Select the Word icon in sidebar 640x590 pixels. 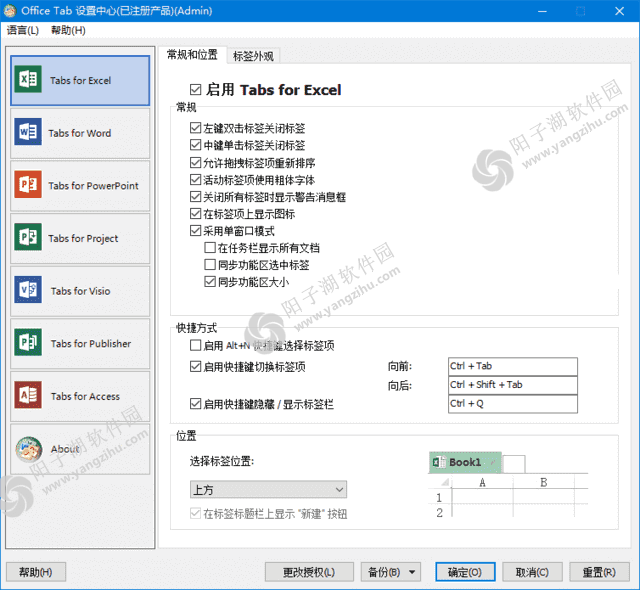click(x=28, y=132)
